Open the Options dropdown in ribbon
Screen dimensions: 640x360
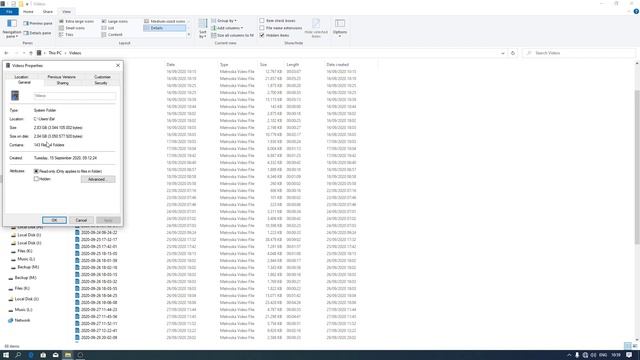pyautogui.click(x=340, y=28)
